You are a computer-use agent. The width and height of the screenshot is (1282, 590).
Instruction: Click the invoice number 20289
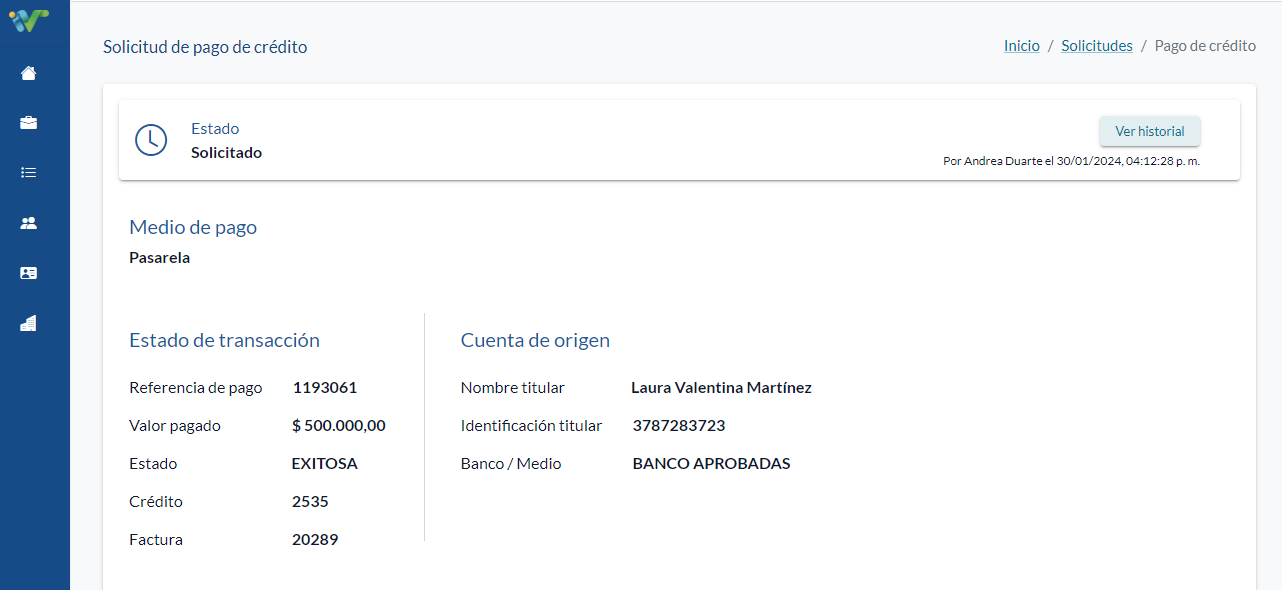(x=315, y=540)
